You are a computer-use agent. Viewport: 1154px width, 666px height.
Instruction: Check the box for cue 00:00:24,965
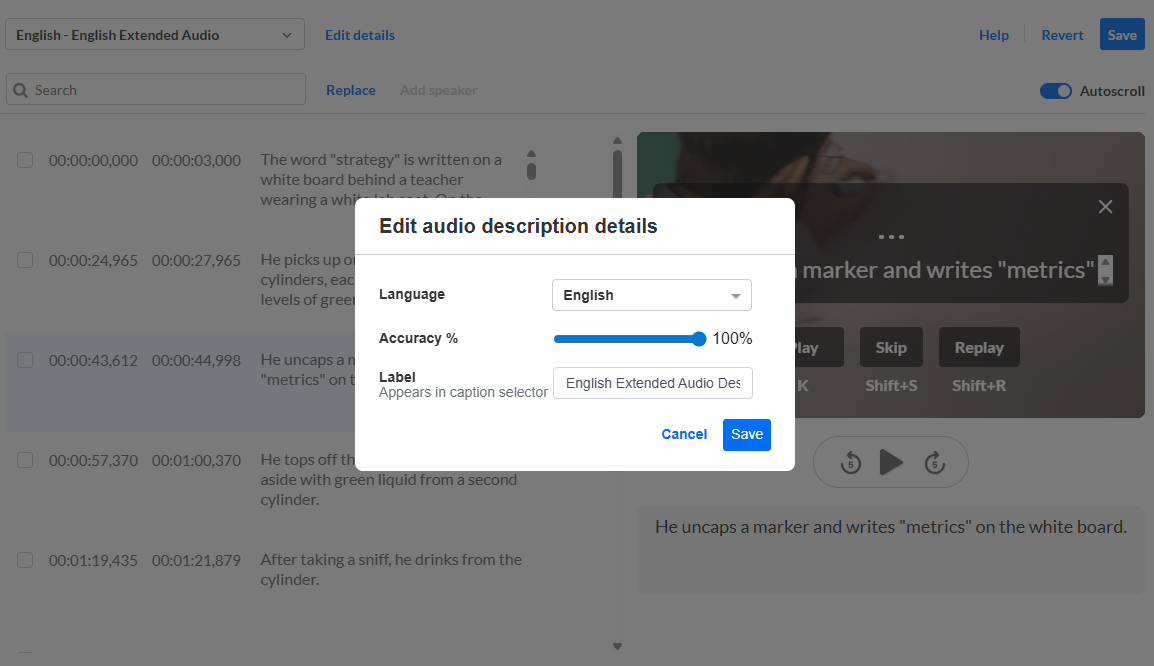(x=25, y=260)
